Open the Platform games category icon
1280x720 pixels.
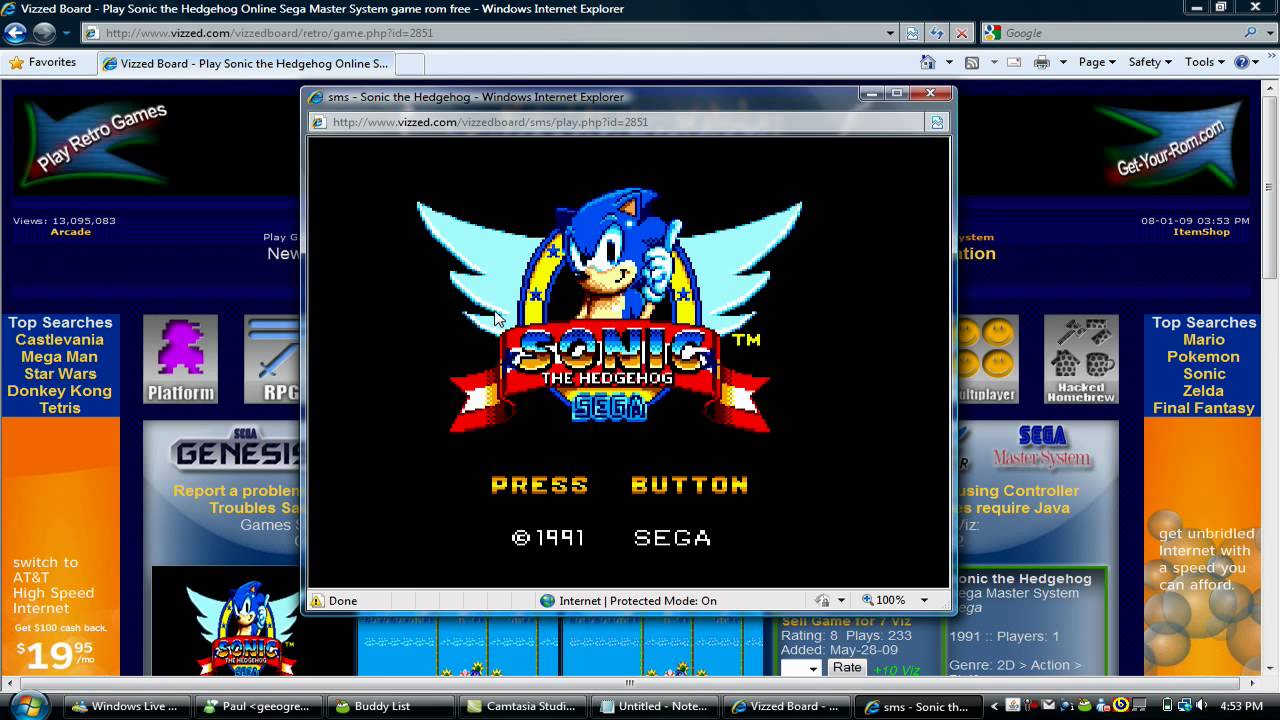(x=180, y=359)
